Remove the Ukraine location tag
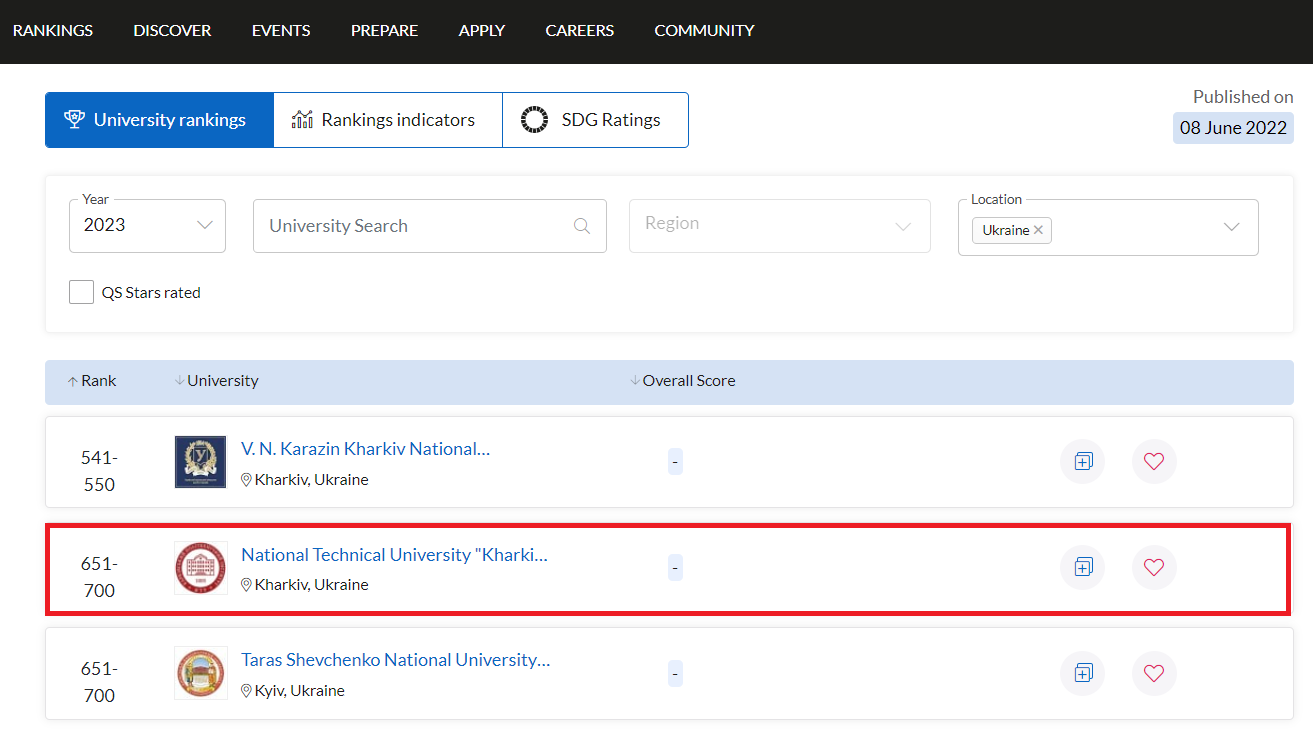1313x744 pixels. click(x=1038, y=230)
